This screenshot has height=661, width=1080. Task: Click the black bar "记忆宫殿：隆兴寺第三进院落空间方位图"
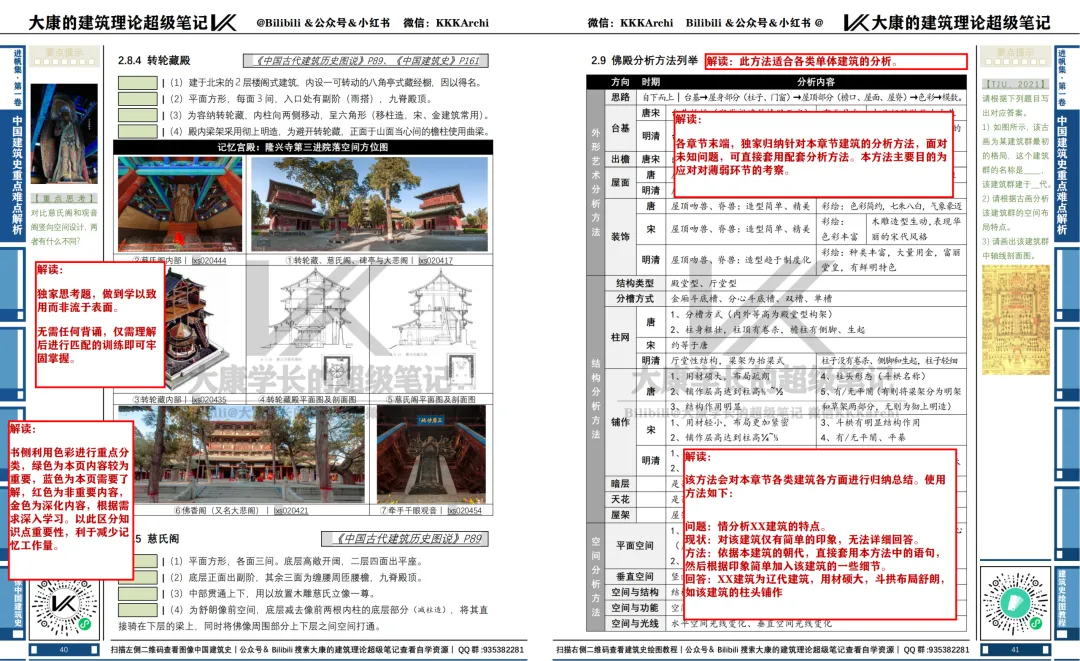[303, 147]
